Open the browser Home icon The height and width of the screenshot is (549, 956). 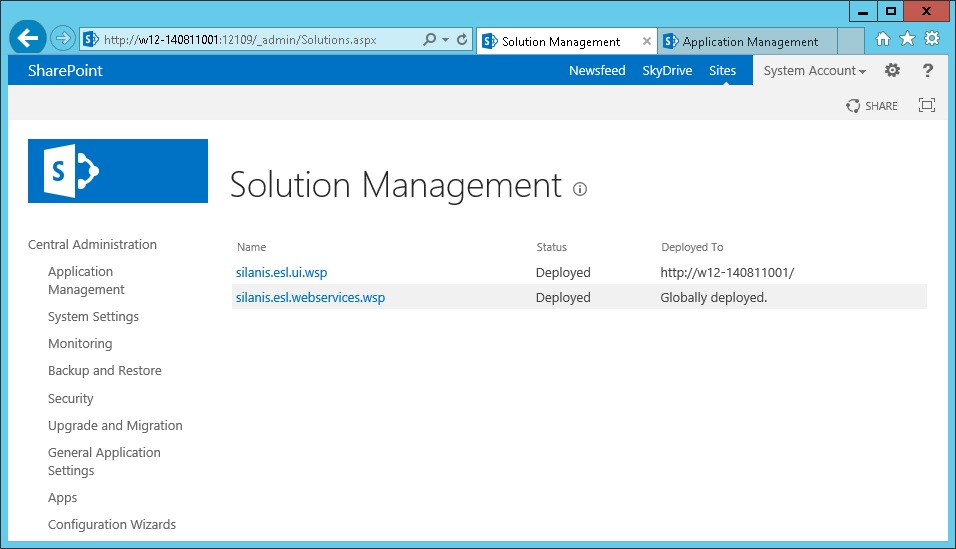pos(882,39)
